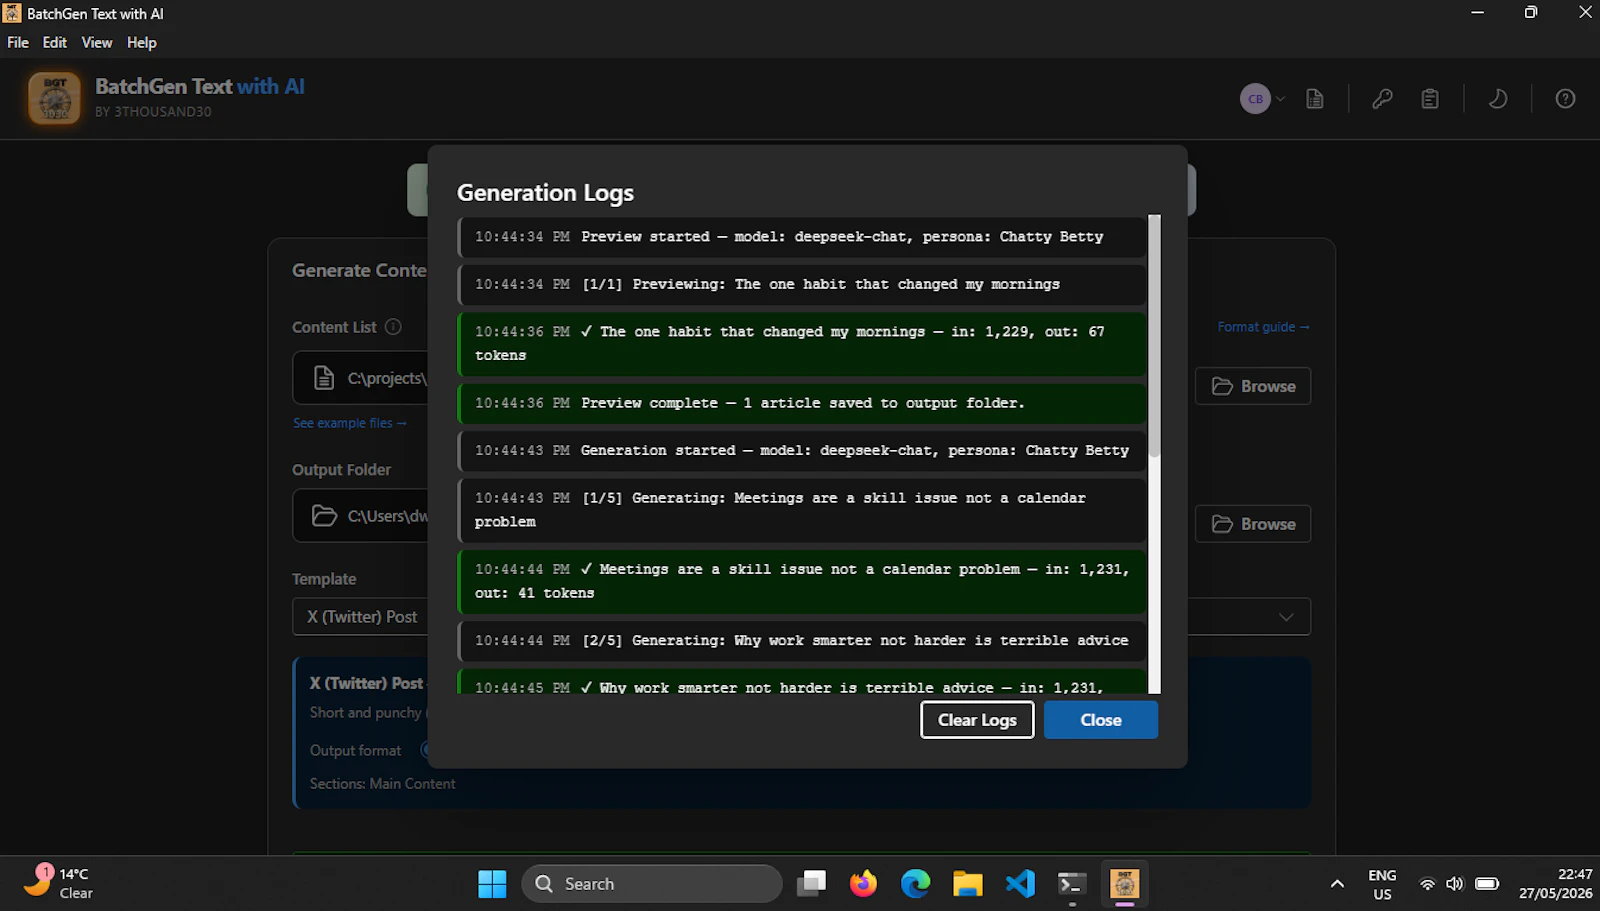The image size is (1600, 911).
Task: Select the '[1/1] Previewing' log entry
Action: coord(802,285)
